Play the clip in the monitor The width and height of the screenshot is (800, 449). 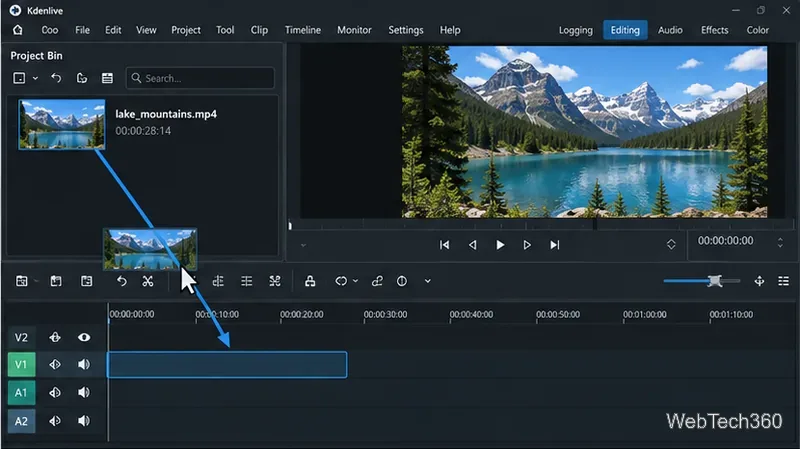point(500,245)
